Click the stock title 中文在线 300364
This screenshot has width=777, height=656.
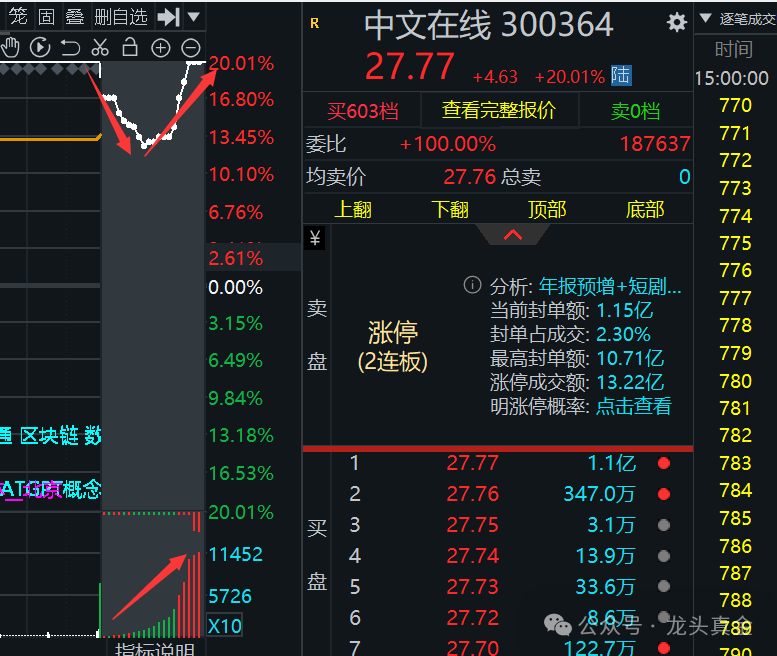tap(489, 25)
